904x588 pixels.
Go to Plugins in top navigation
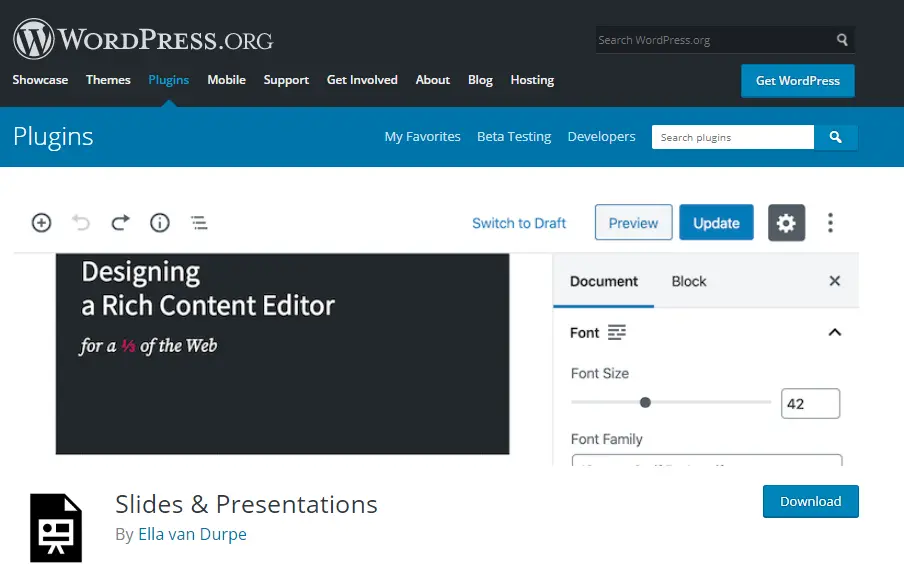[x=168, y=80]
